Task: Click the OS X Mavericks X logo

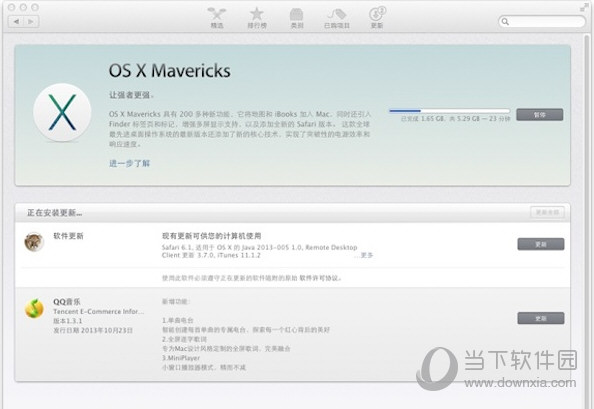Action: point(62,112)
